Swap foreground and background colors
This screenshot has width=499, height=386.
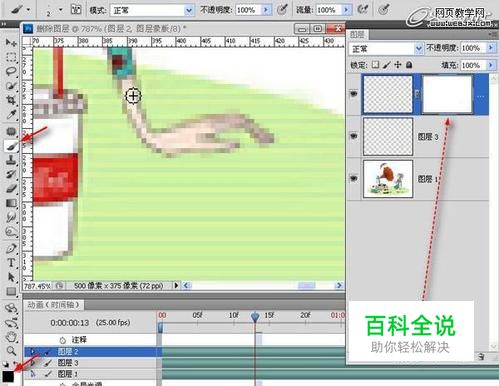pyautogui.click(x=16, y=363)
